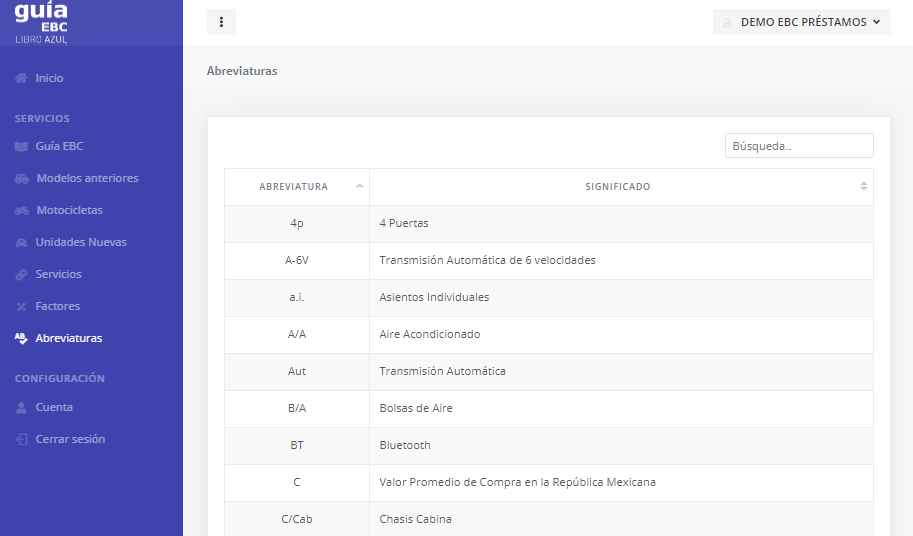The height and width of the screenshot is (536, 913).
Task: Click the link icon beside Servicios
Action: click(x=21, y=274)
